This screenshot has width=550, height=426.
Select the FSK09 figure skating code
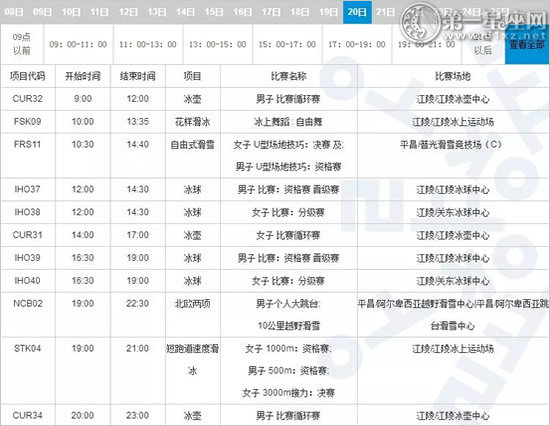click(27, 121)
